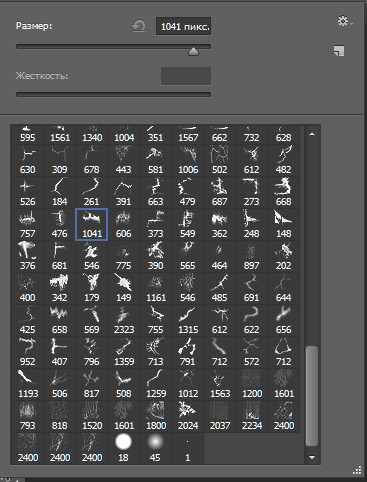Select brush preset 248
367x482 pixels.
[252, 225]
